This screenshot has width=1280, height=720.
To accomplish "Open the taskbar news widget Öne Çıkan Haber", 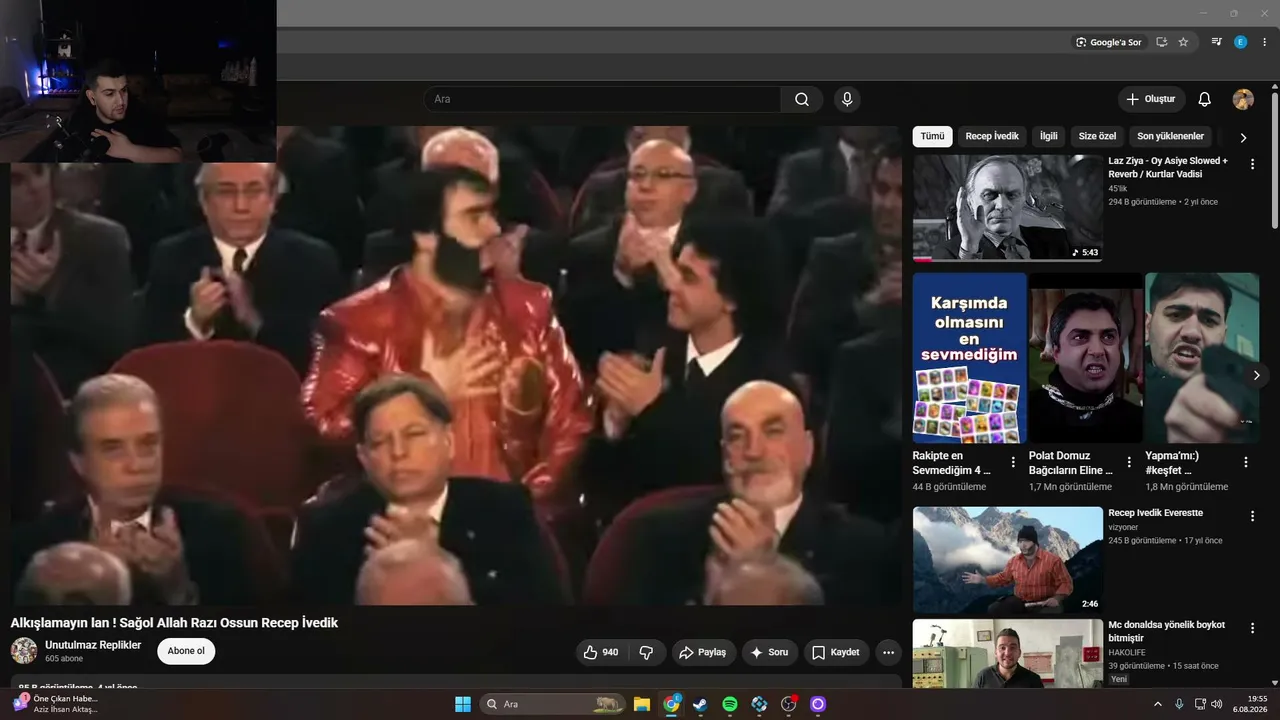I will pyautogui.click(x=55, y=704).
